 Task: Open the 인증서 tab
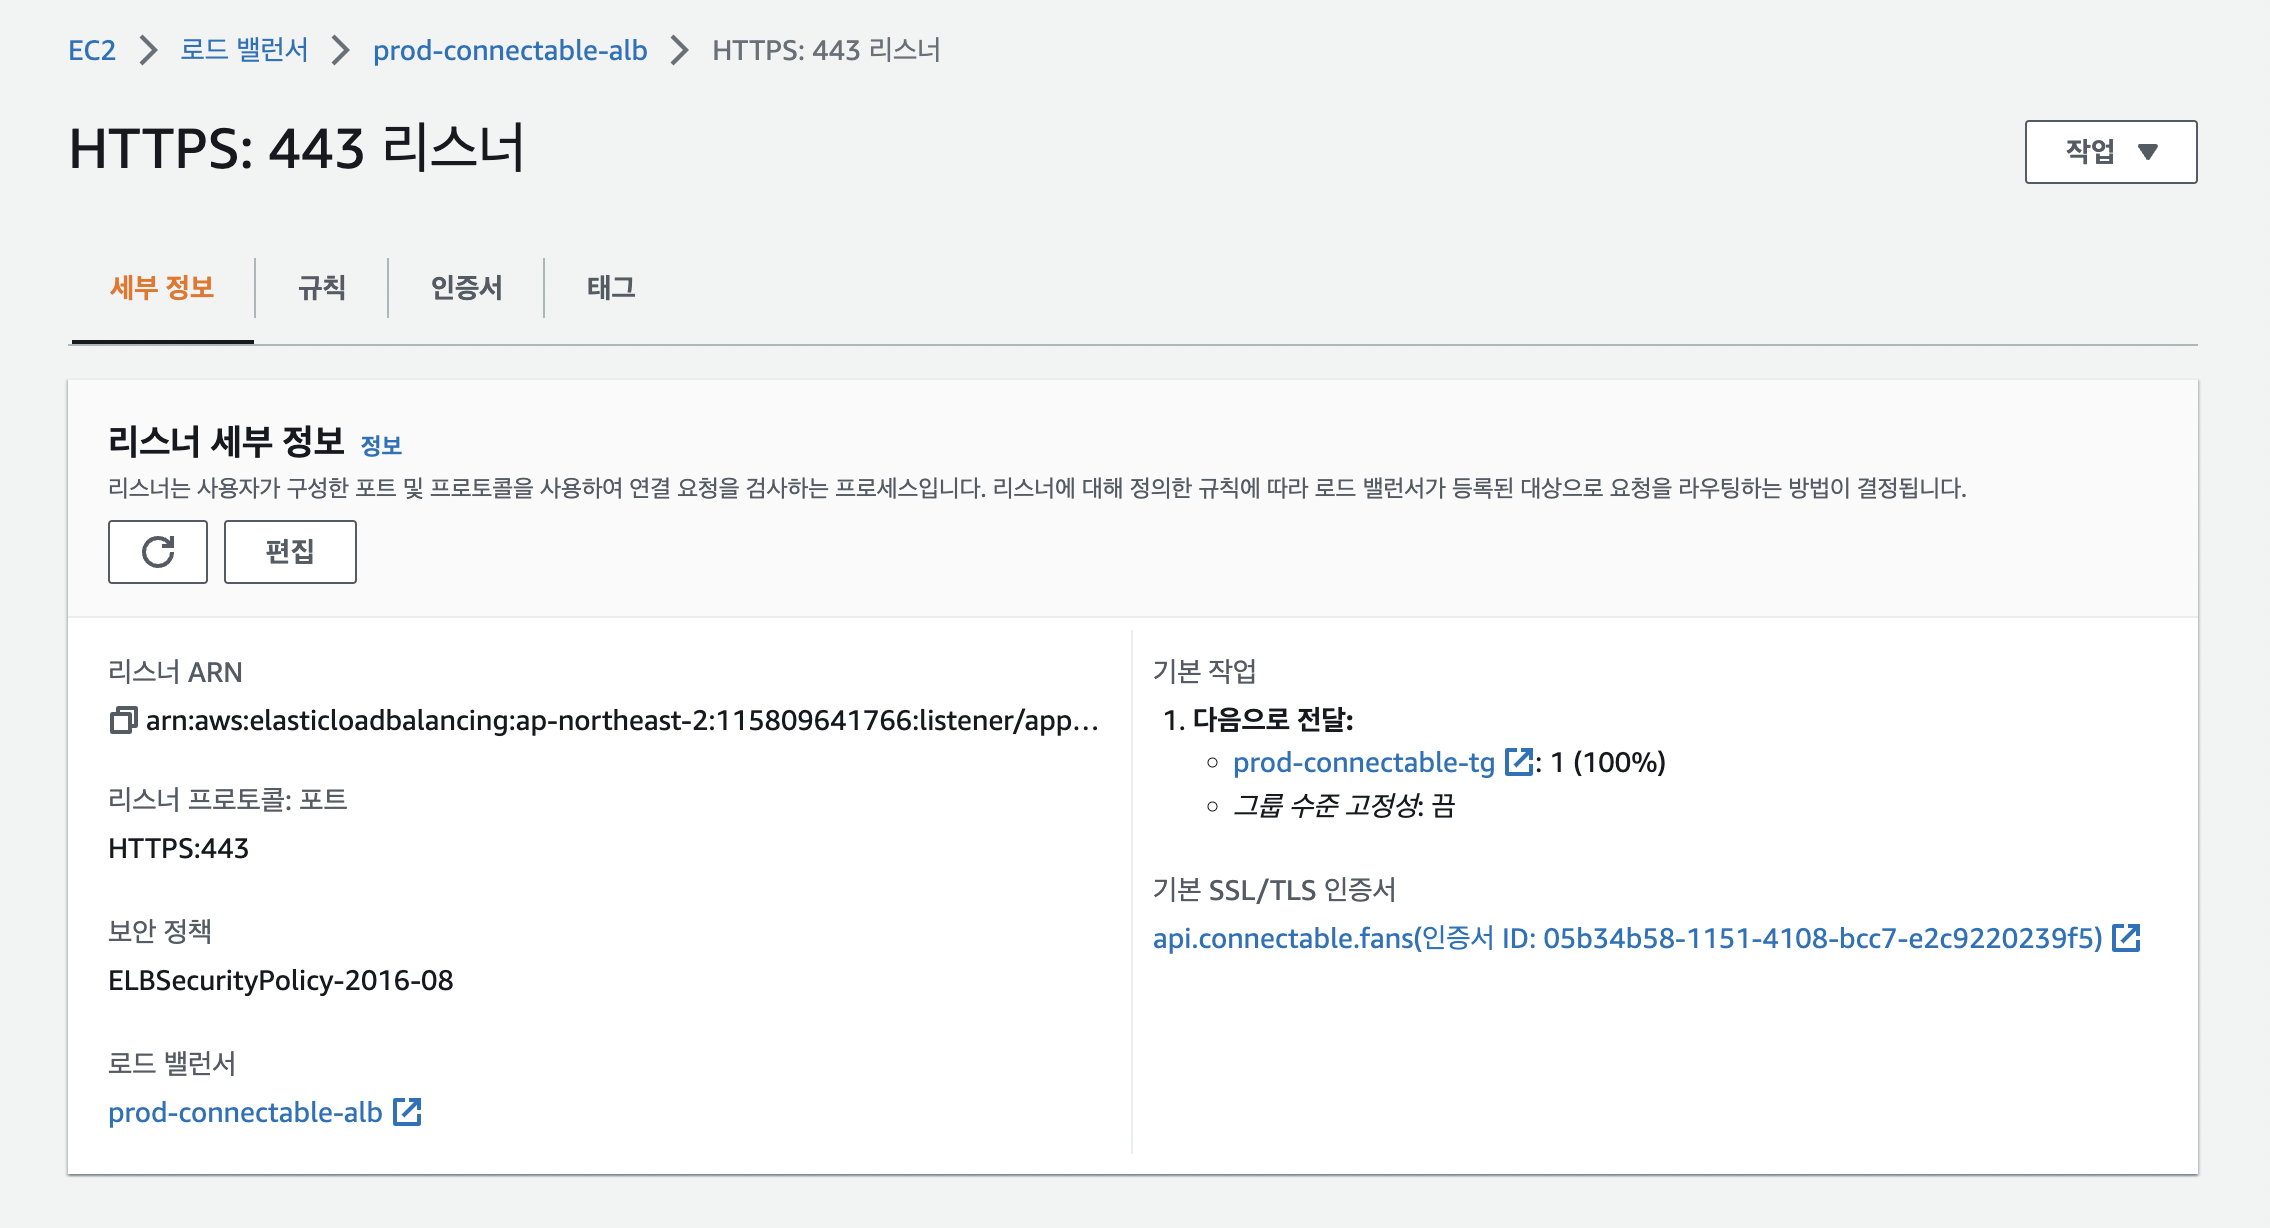click(x=466, y=288)
